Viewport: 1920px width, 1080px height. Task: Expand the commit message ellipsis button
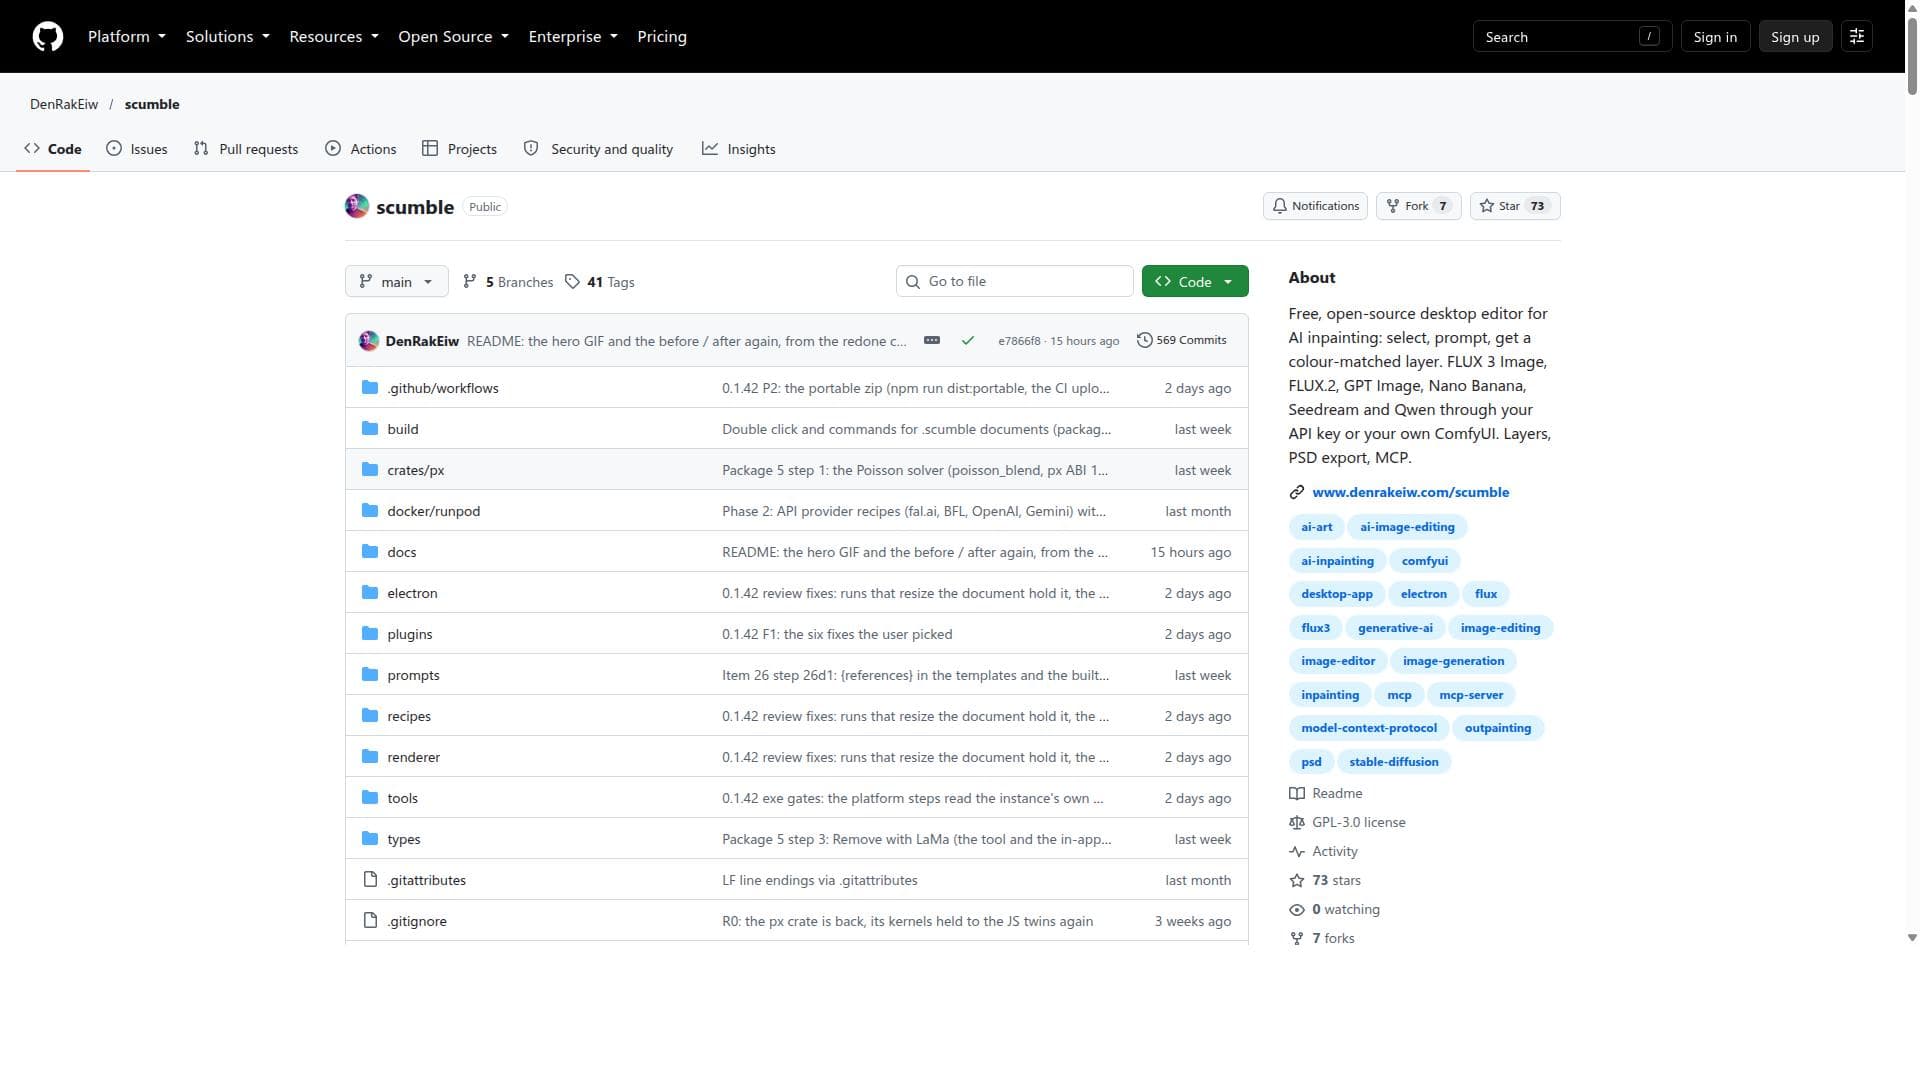click(932, 341)
